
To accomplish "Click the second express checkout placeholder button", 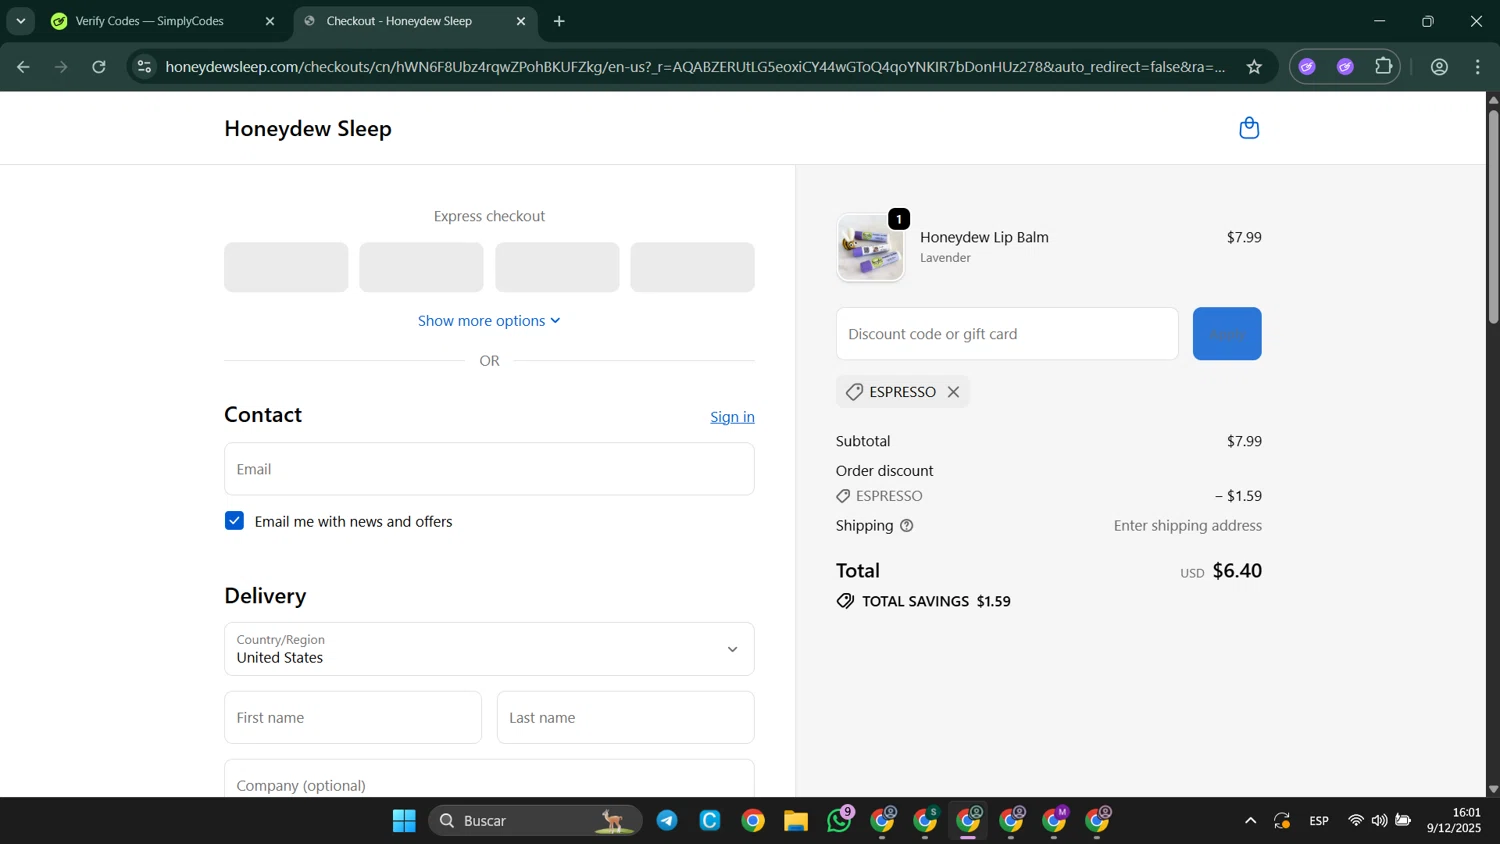I will tap(421, 267).
